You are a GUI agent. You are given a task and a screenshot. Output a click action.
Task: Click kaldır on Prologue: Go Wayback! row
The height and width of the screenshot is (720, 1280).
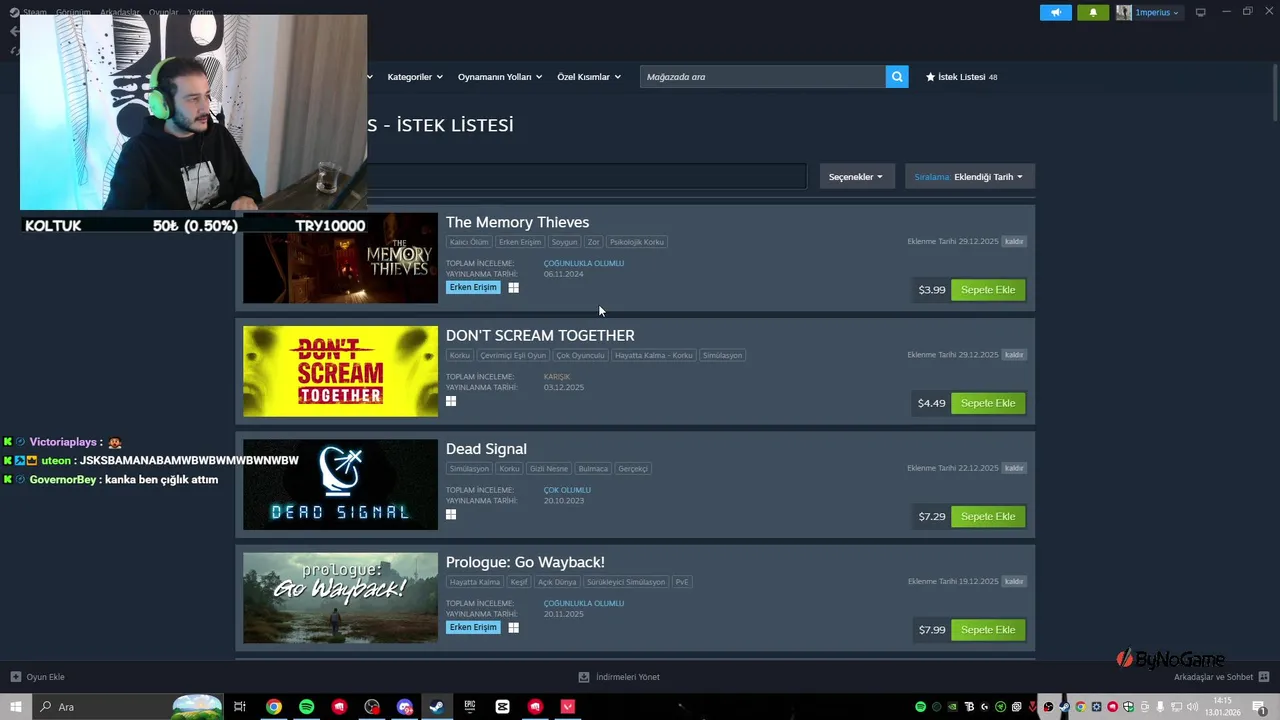point(1014,582)
